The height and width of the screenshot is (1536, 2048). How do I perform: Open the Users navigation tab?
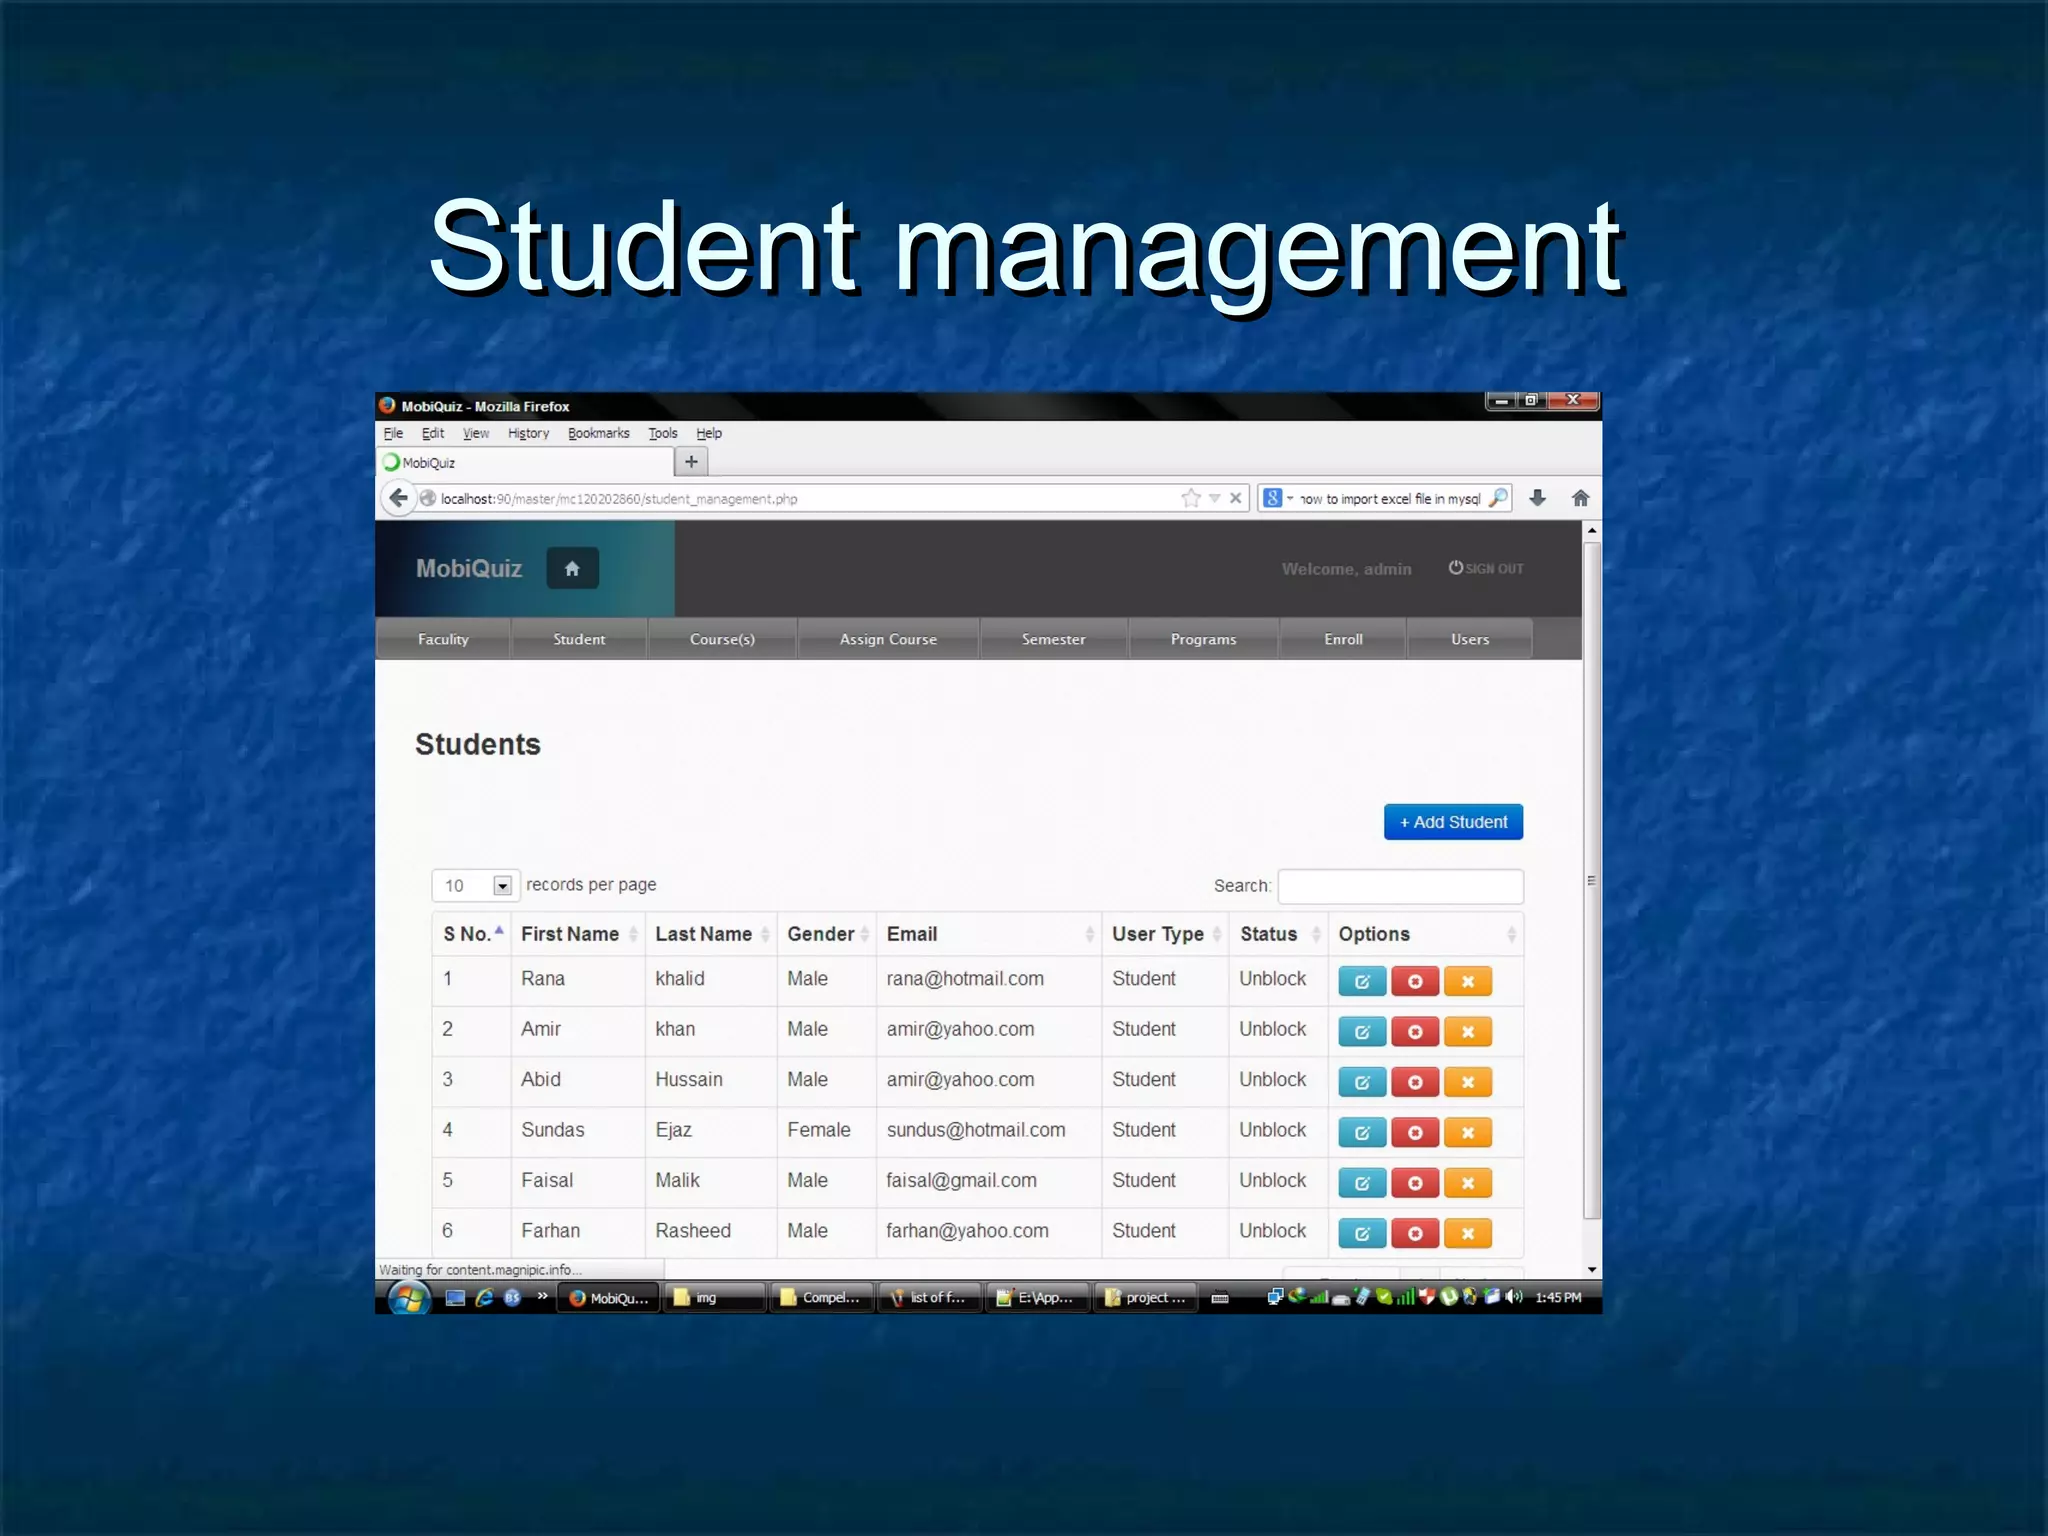tap(1470, 639)
